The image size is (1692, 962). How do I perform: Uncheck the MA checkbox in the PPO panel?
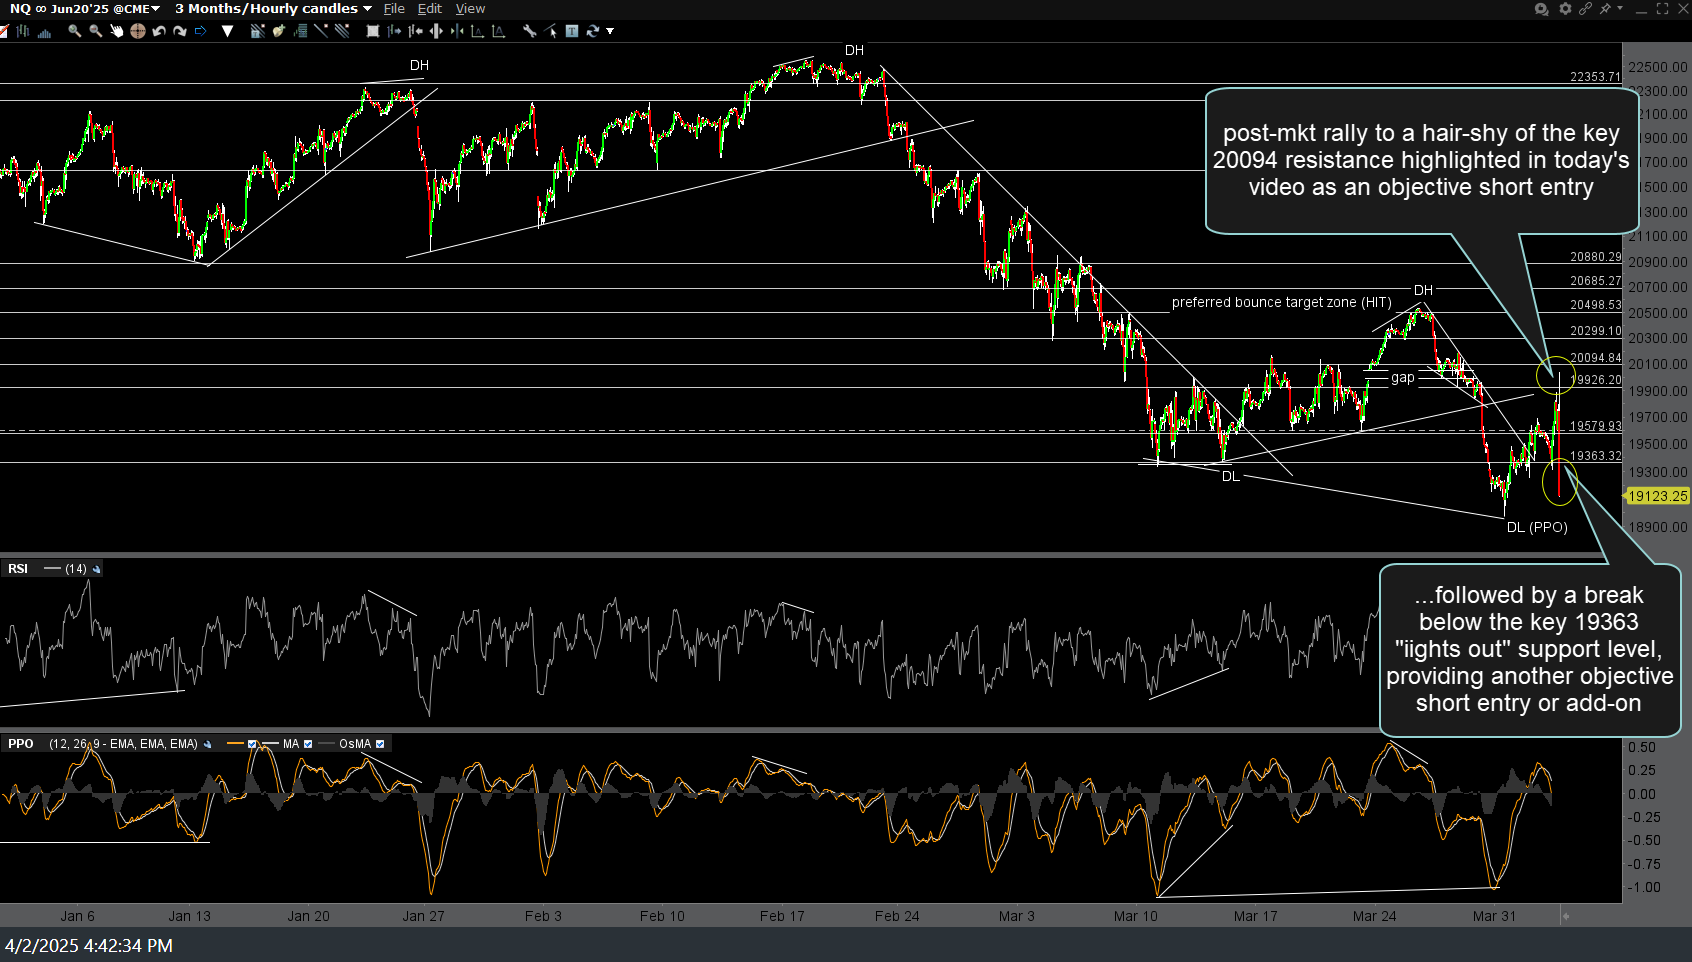(x=308, y=744)
